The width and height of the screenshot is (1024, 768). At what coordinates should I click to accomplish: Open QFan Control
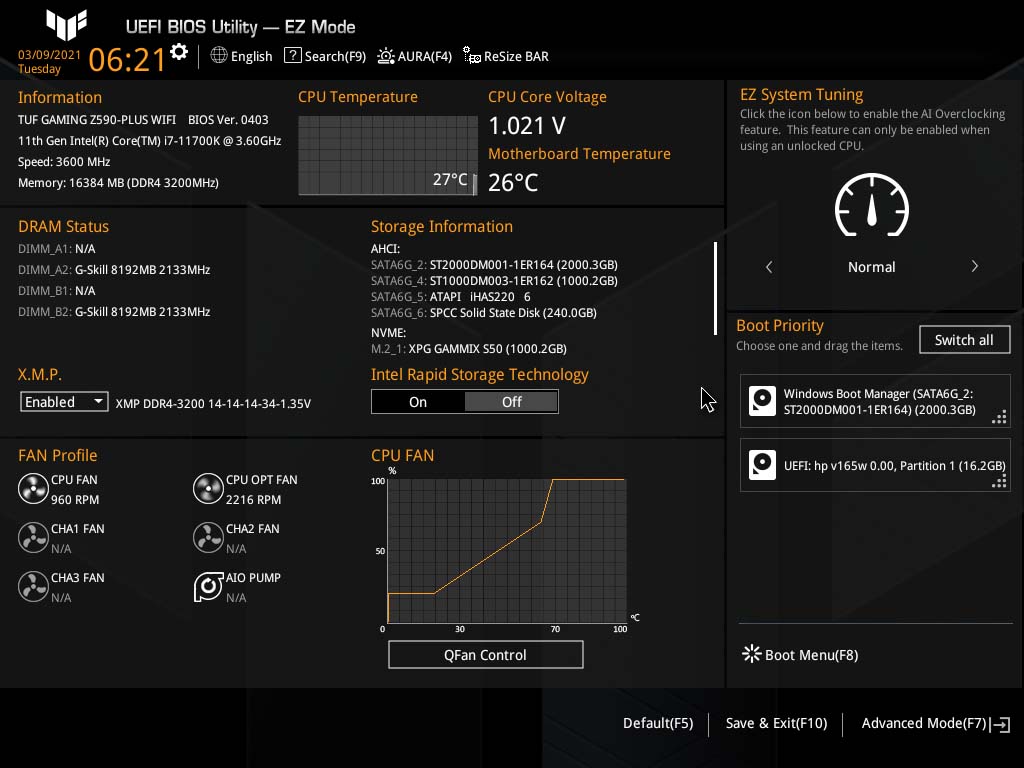[485, 654]
